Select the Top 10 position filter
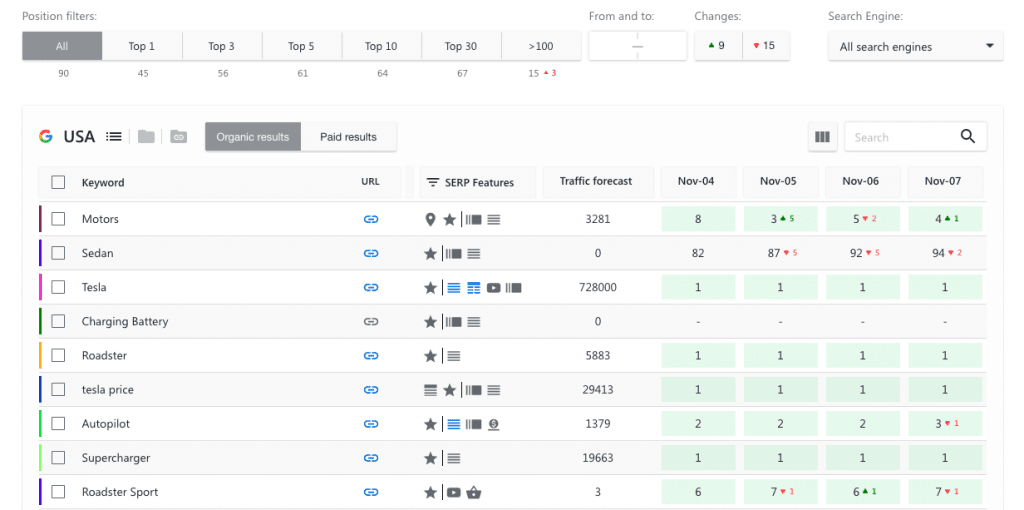1024x510 pixels. tap(381, 46)
